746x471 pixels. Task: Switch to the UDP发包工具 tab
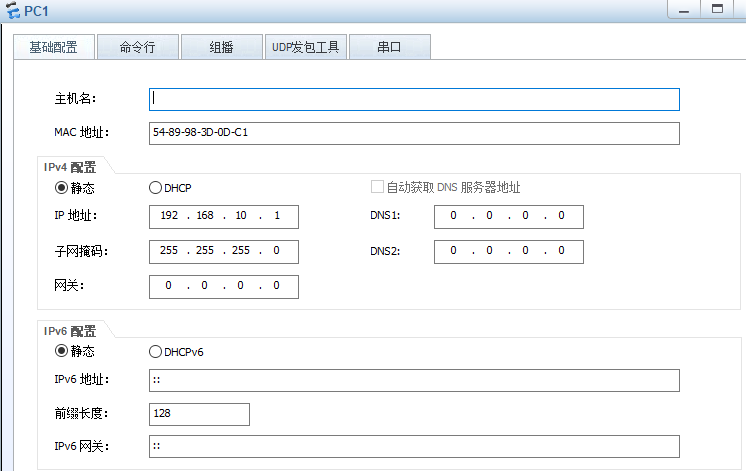pos(305,47)
